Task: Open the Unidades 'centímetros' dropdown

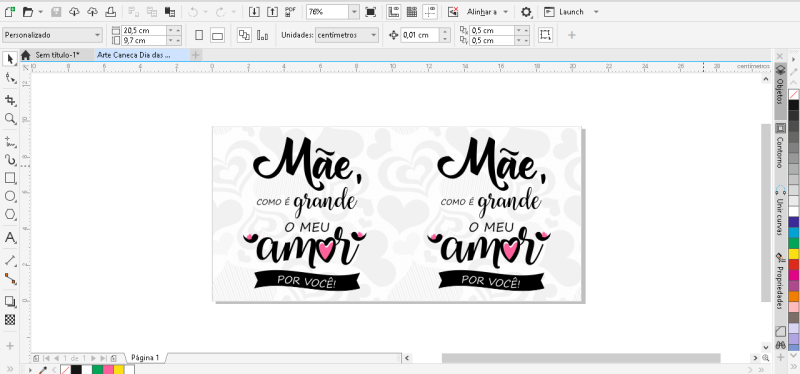Action: (x=347, y=35)
